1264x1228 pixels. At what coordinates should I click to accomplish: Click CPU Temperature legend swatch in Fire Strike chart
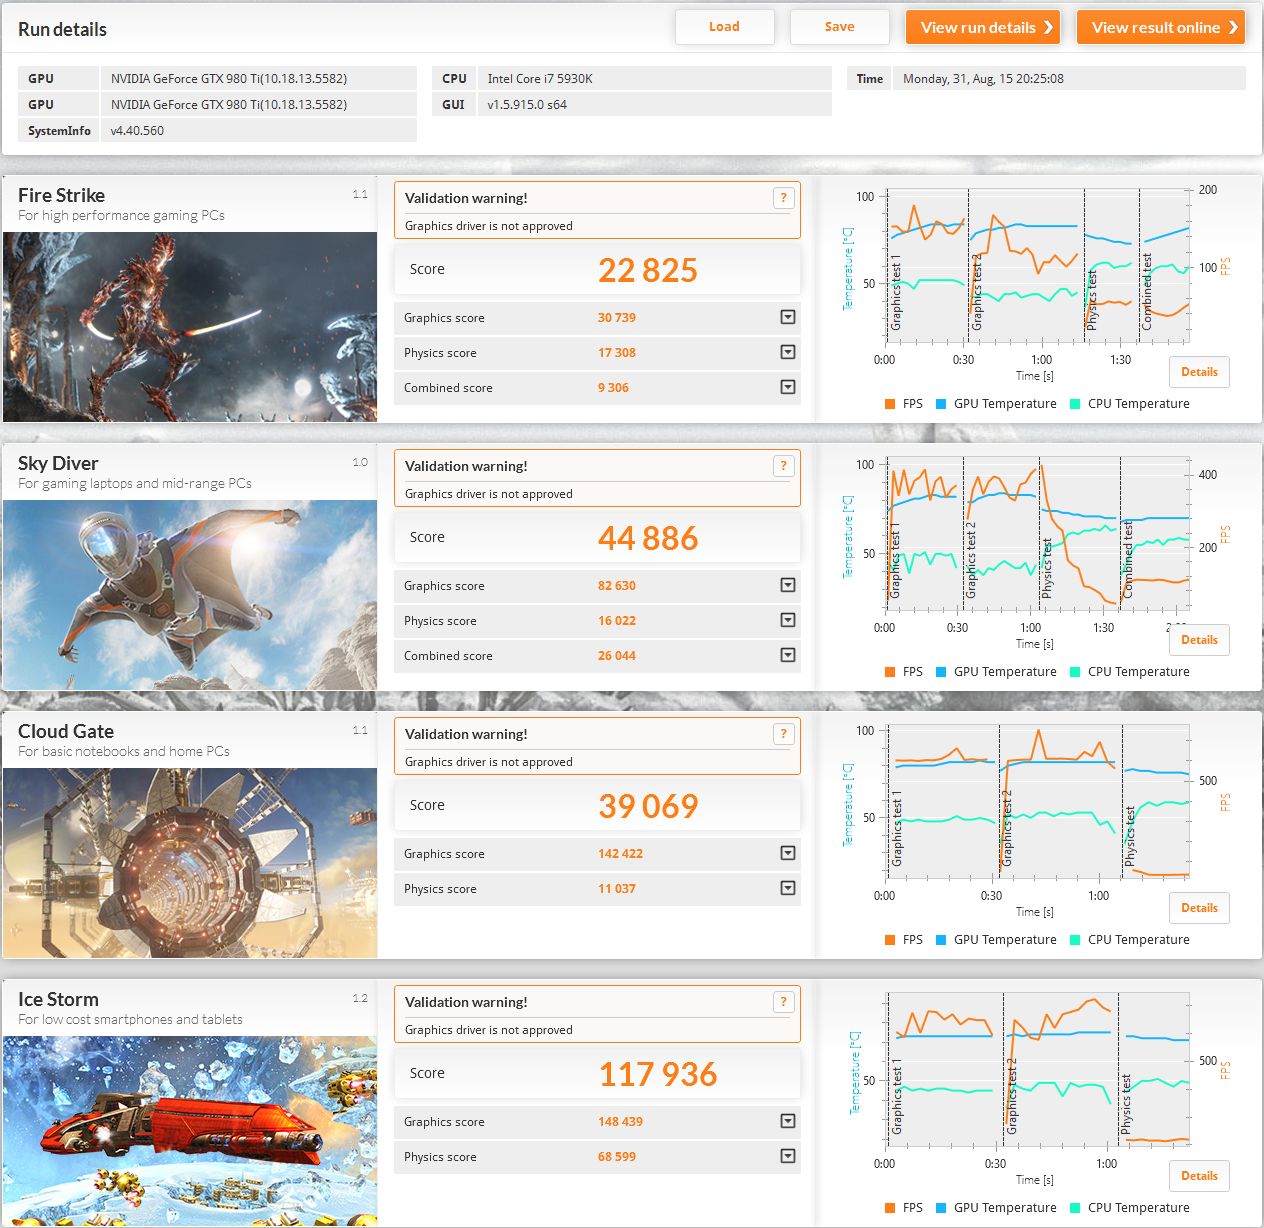coord(1075,404)
